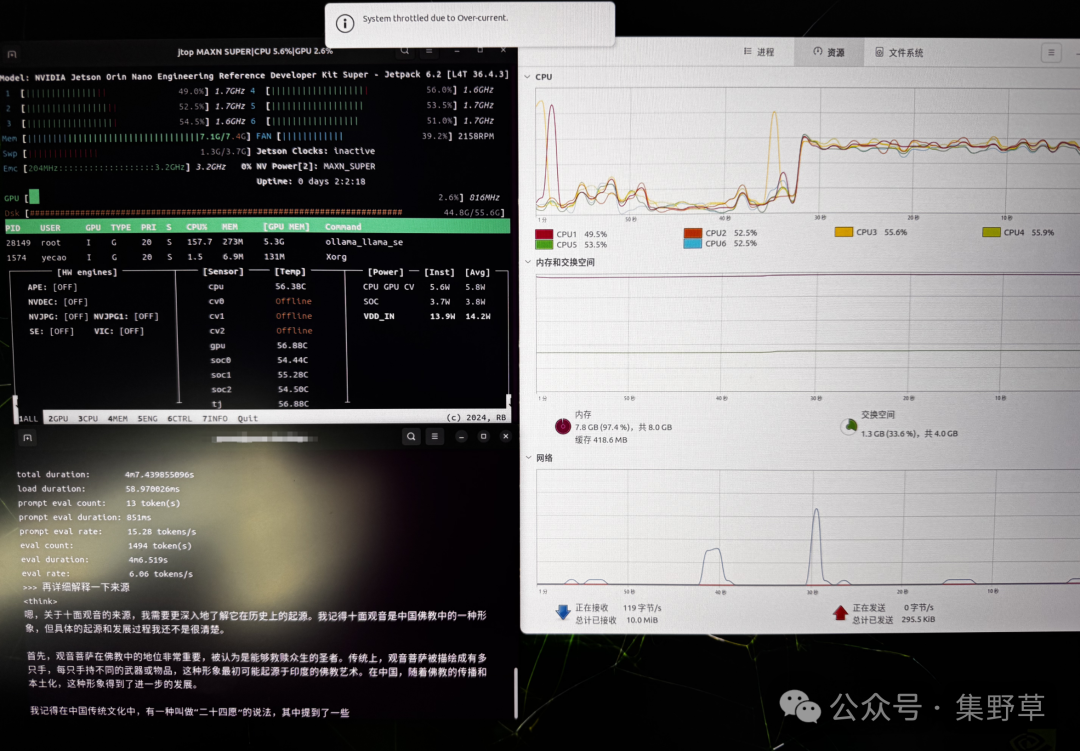This screenshot has width=1080, height=751.
Task: Click the TYPE column header in jtop
Action: pos(121,227)
